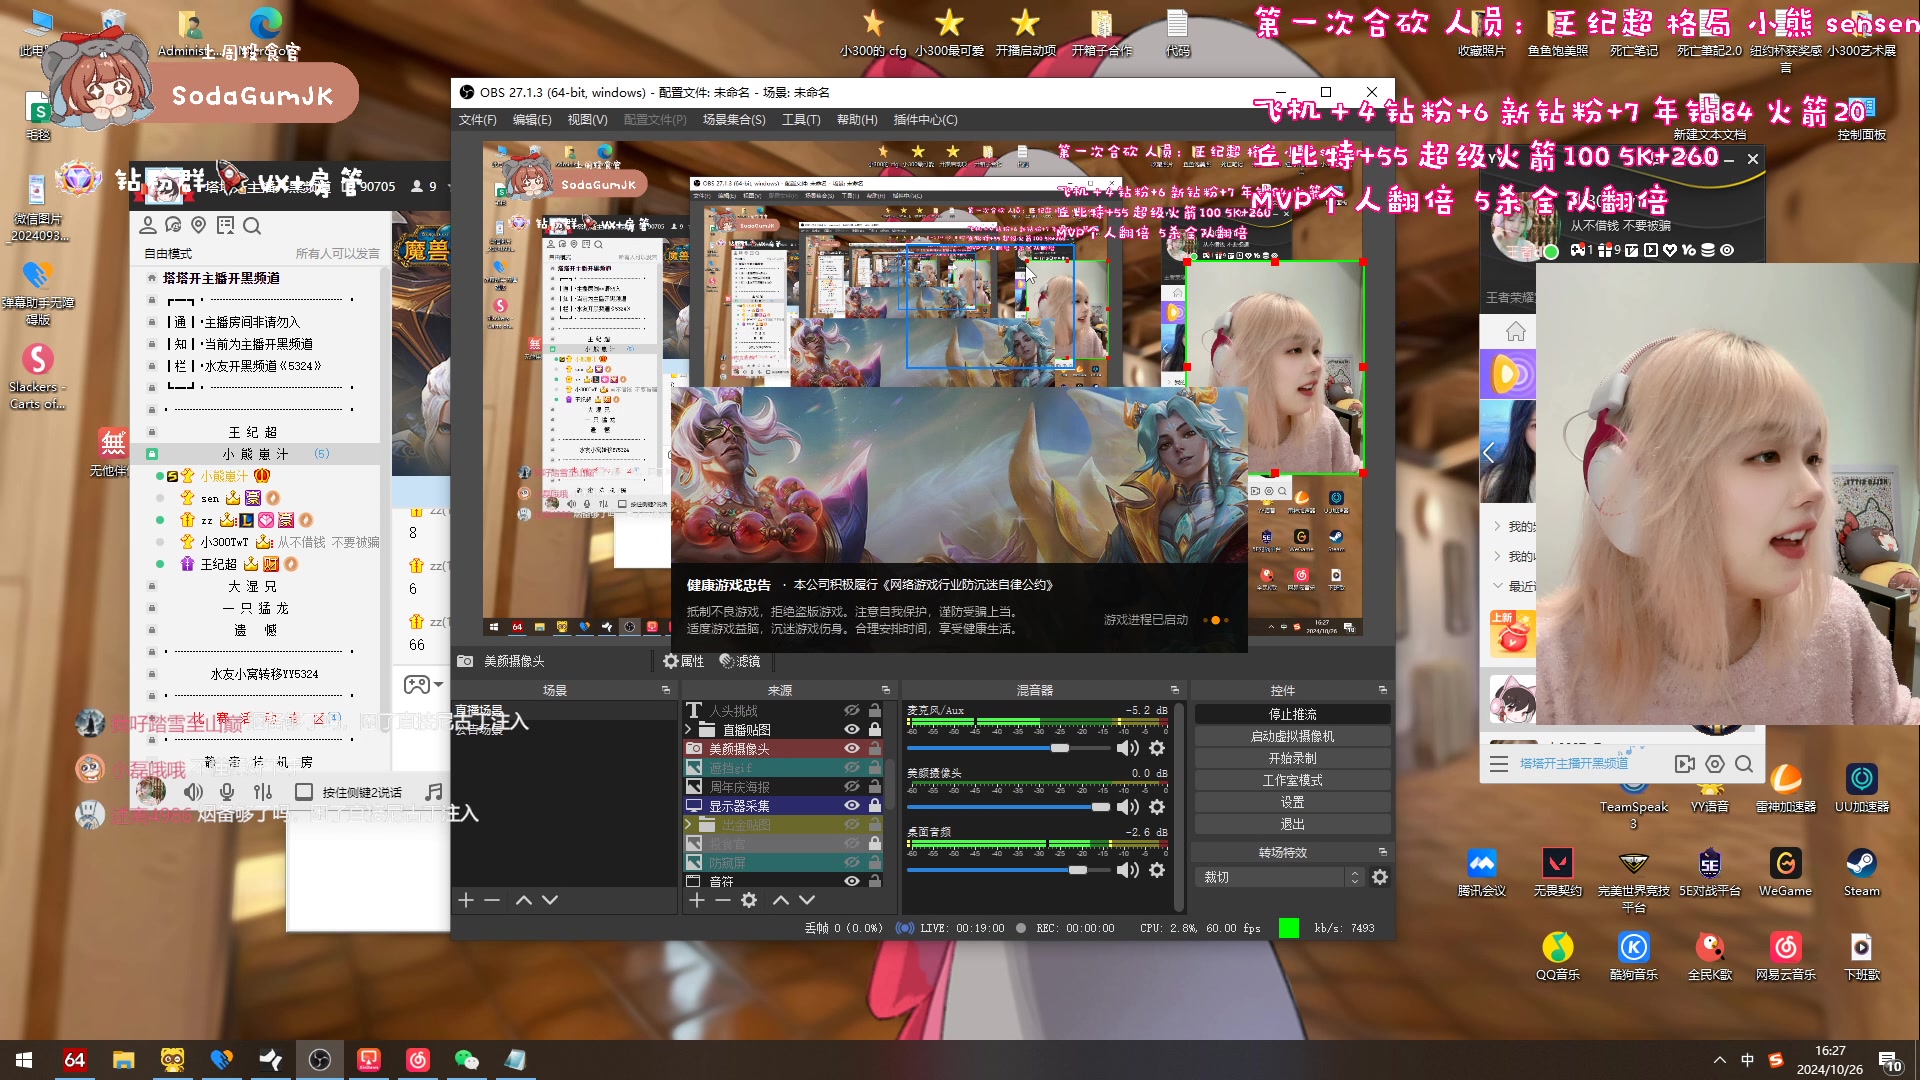Open YY music note icon

[434, 792]
